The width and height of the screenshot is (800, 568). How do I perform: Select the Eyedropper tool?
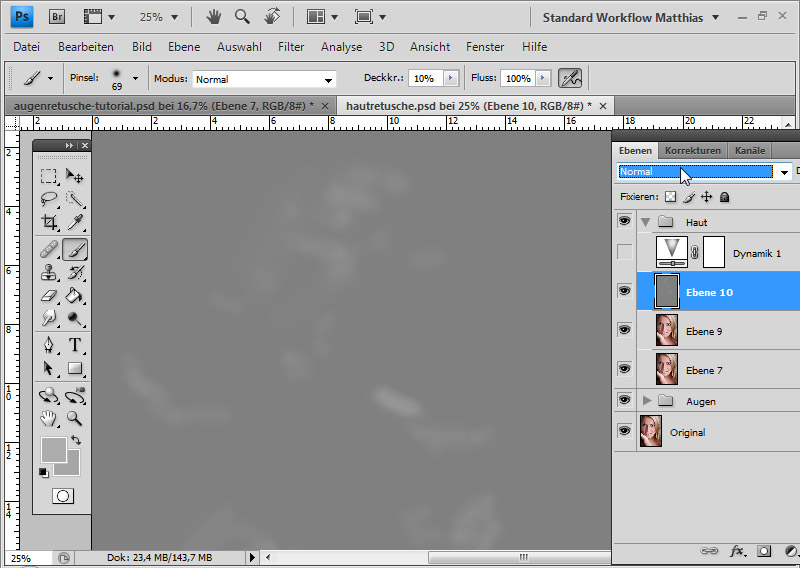pos(74,222)
